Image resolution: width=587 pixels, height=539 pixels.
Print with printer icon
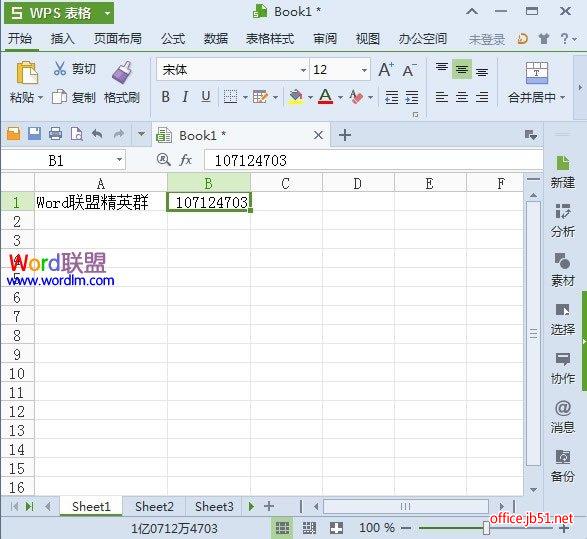click(x=55, y=134)
